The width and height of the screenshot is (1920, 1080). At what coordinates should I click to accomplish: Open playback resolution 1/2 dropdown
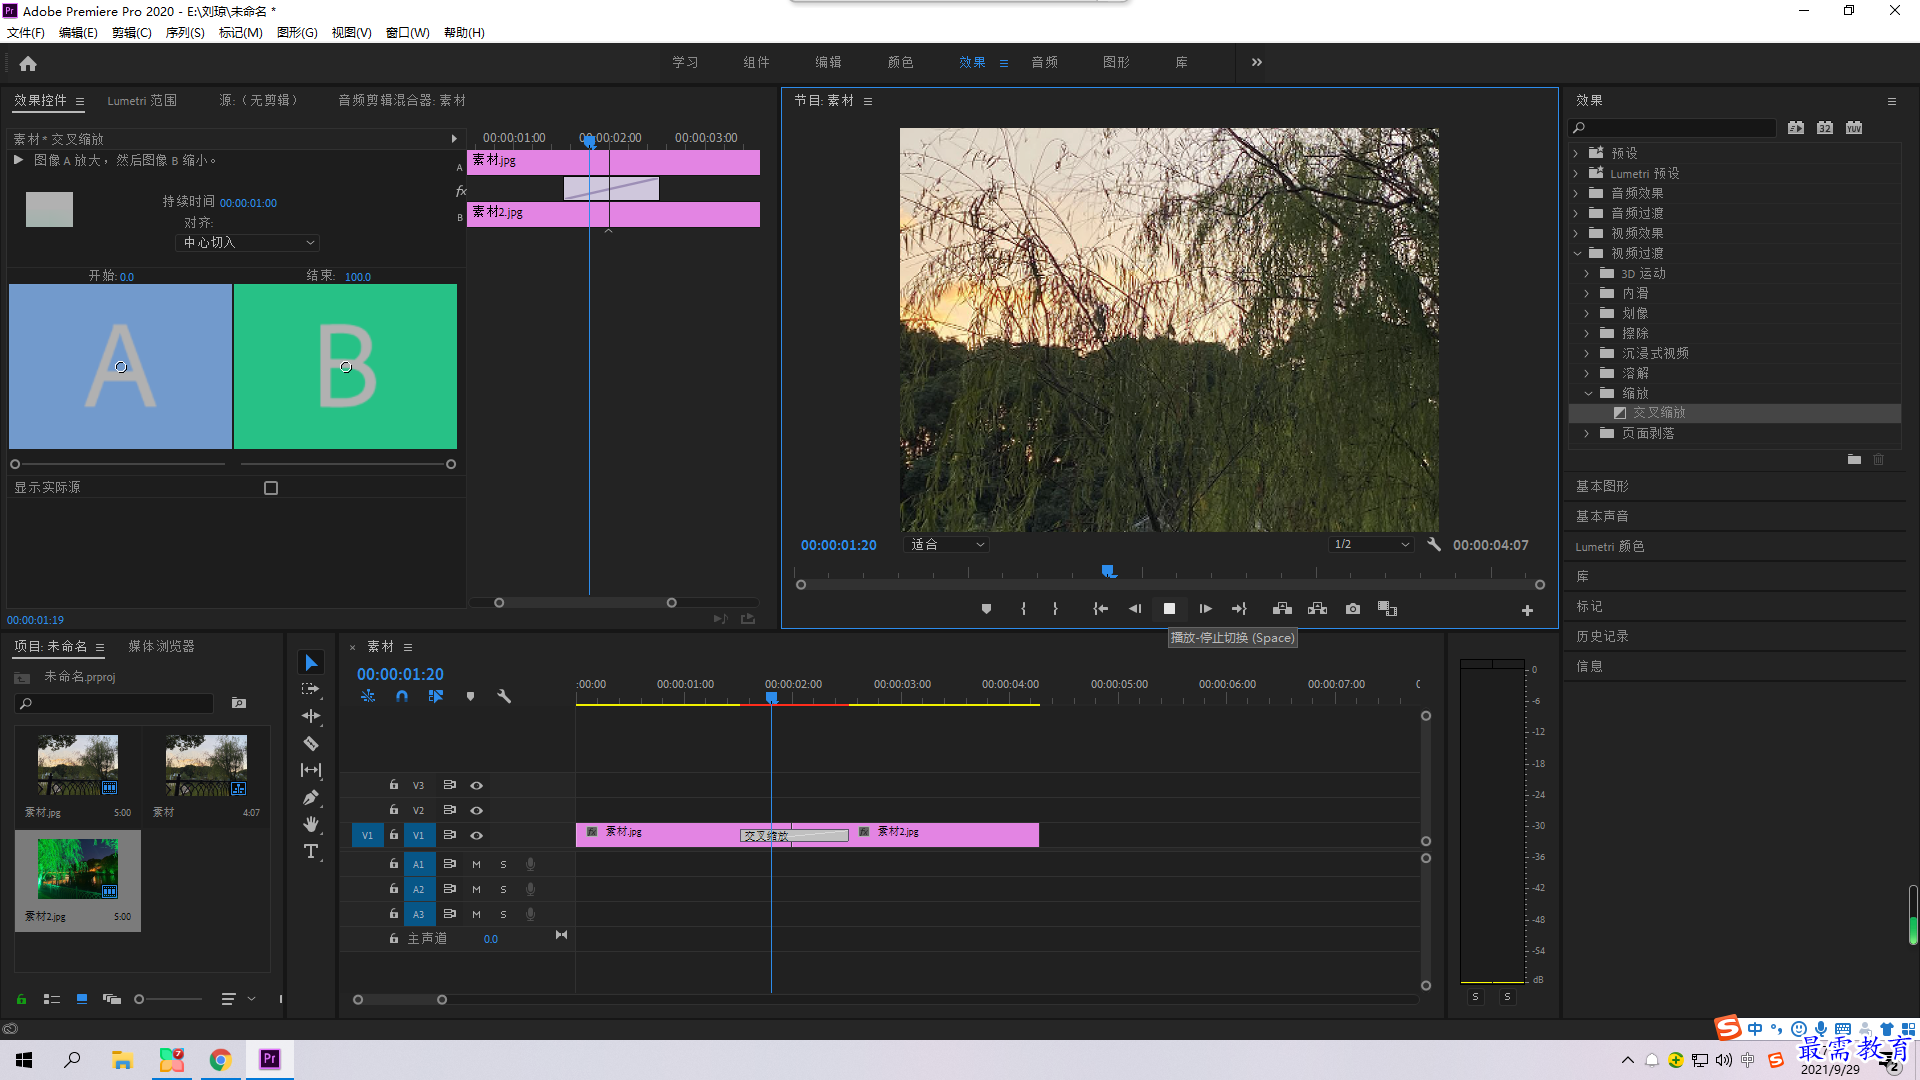tap(1371, 545)
